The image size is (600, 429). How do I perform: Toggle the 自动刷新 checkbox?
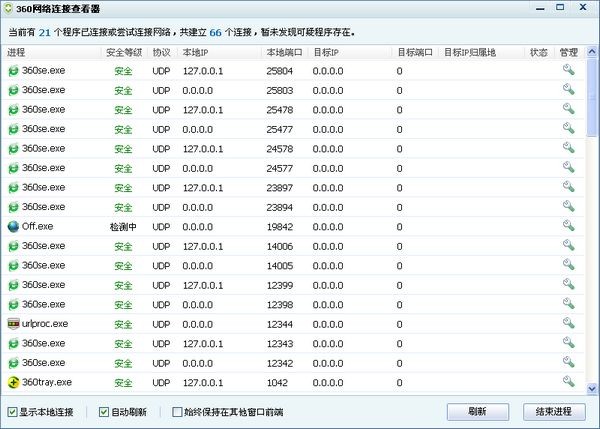pyautogui.click(x=104, y=411)
